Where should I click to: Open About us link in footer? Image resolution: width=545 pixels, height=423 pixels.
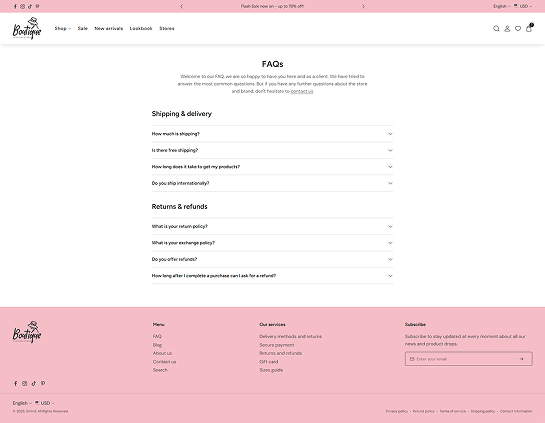[162, 353]
